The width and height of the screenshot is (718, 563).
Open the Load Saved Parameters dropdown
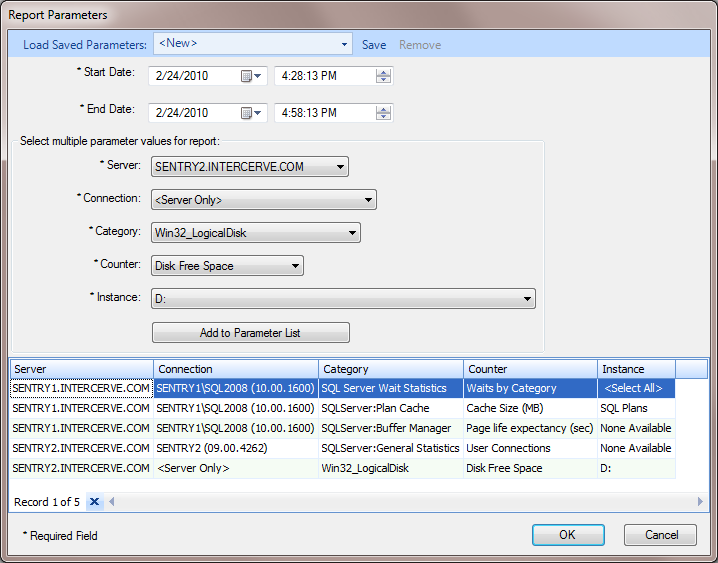[344, 44]
